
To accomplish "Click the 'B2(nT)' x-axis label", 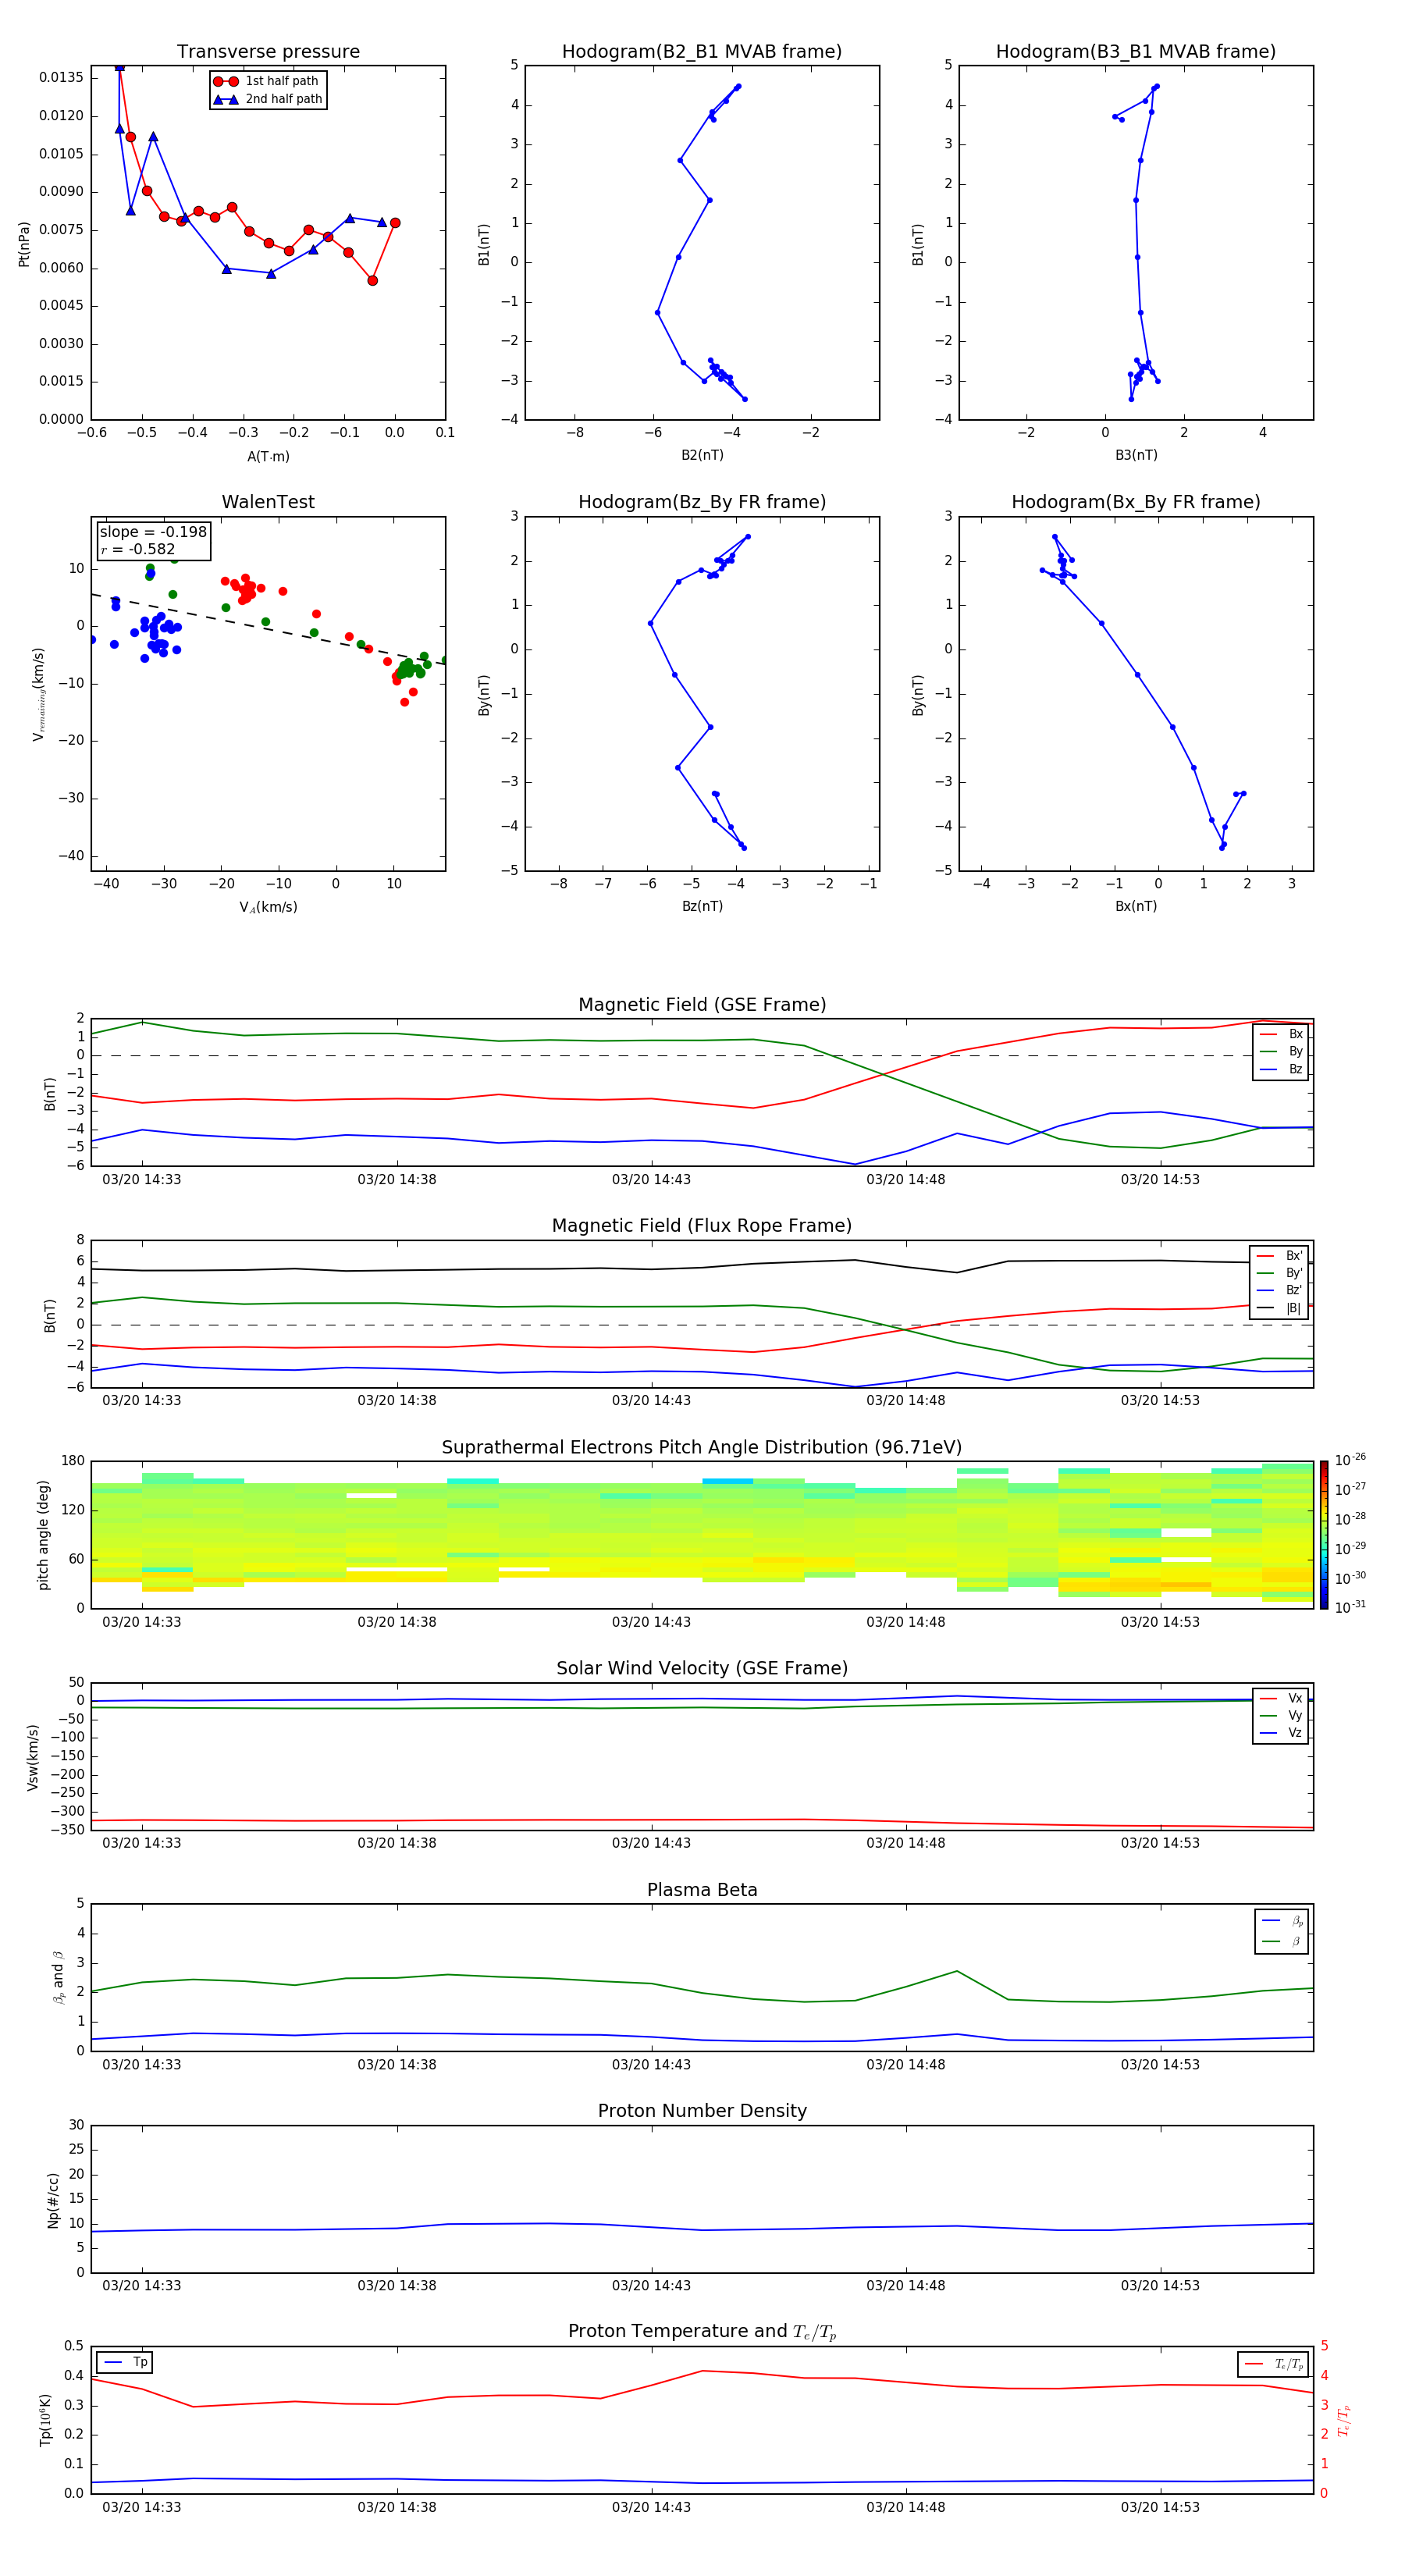I will click(x=702, y=456).
